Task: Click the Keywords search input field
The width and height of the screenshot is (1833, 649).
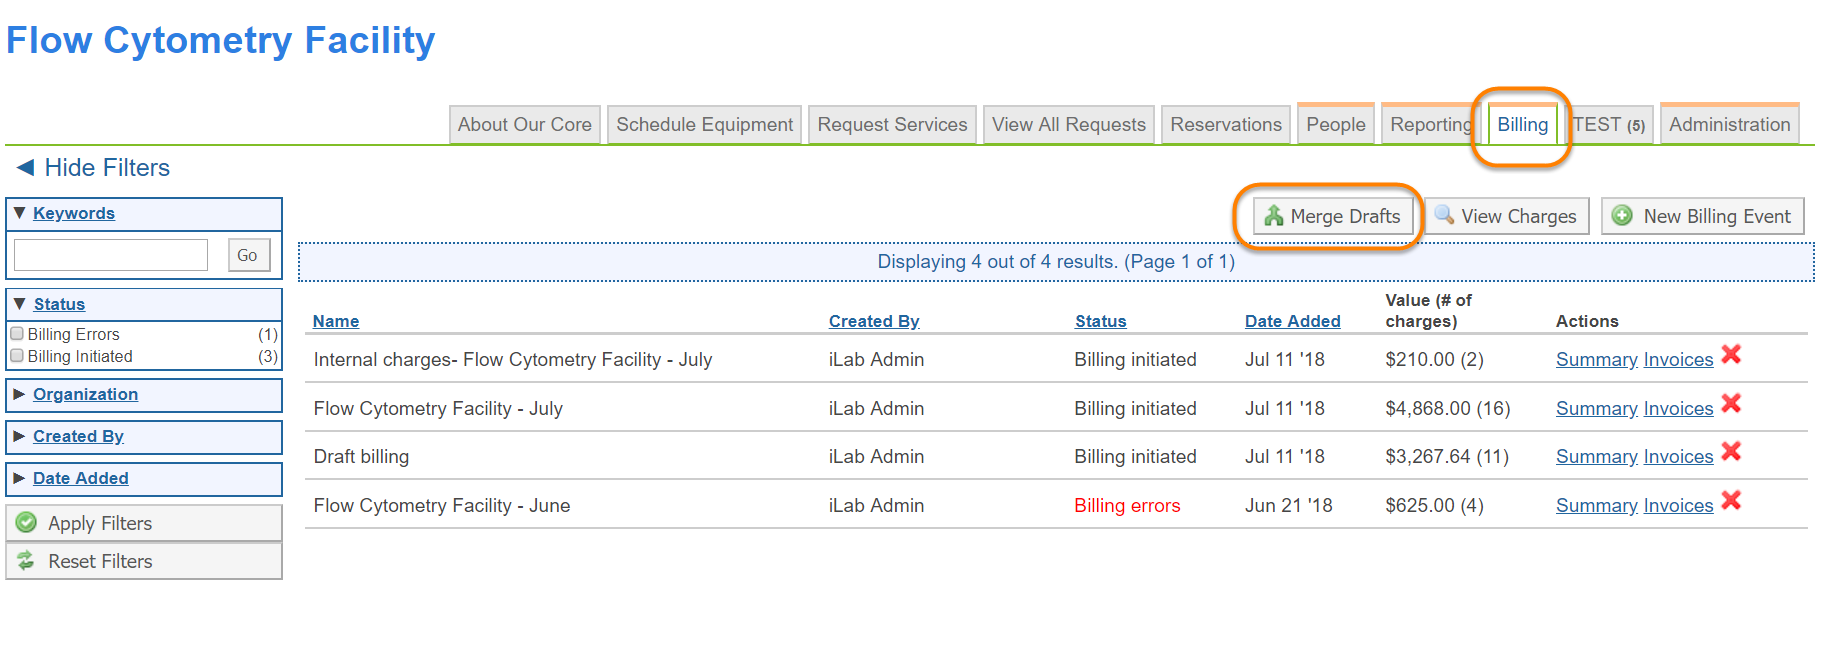Action: tap(111, 255)
